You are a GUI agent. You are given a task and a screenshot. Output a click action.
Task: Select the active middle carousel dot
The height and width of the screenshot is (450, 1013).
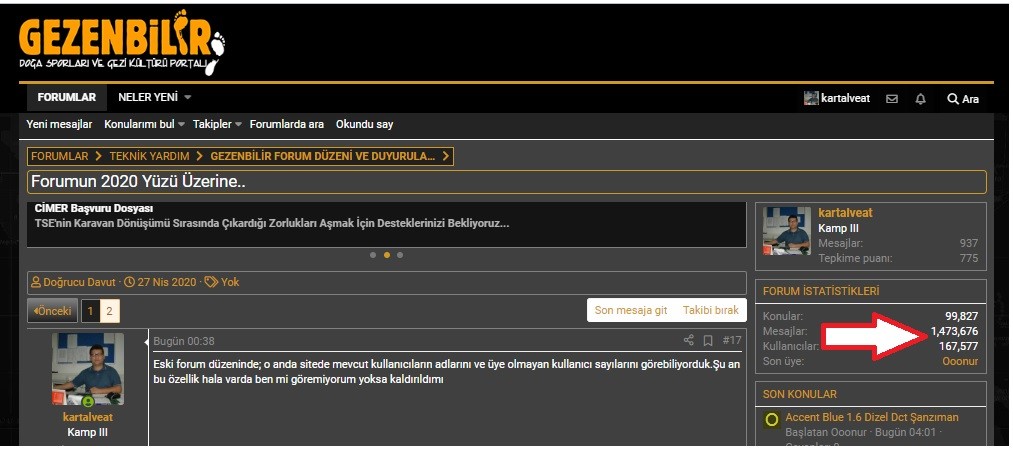(x=387, y=255)
